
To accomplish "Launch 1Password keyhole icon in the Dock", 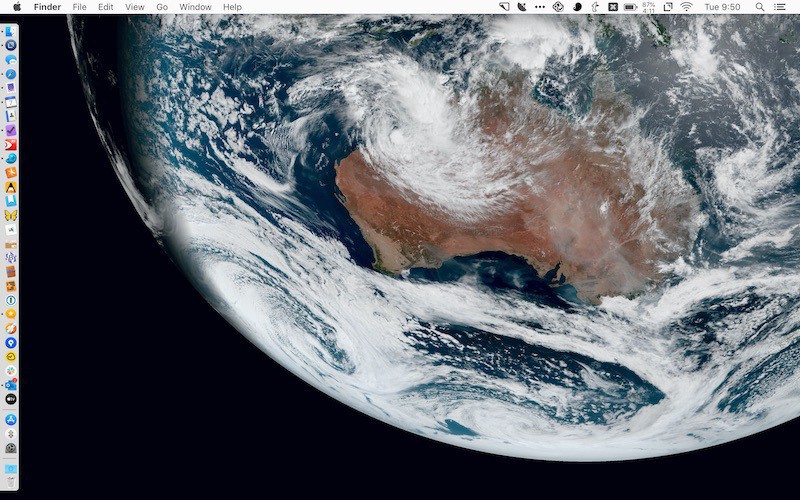I will pyautogui.click(x=11, y=300).
